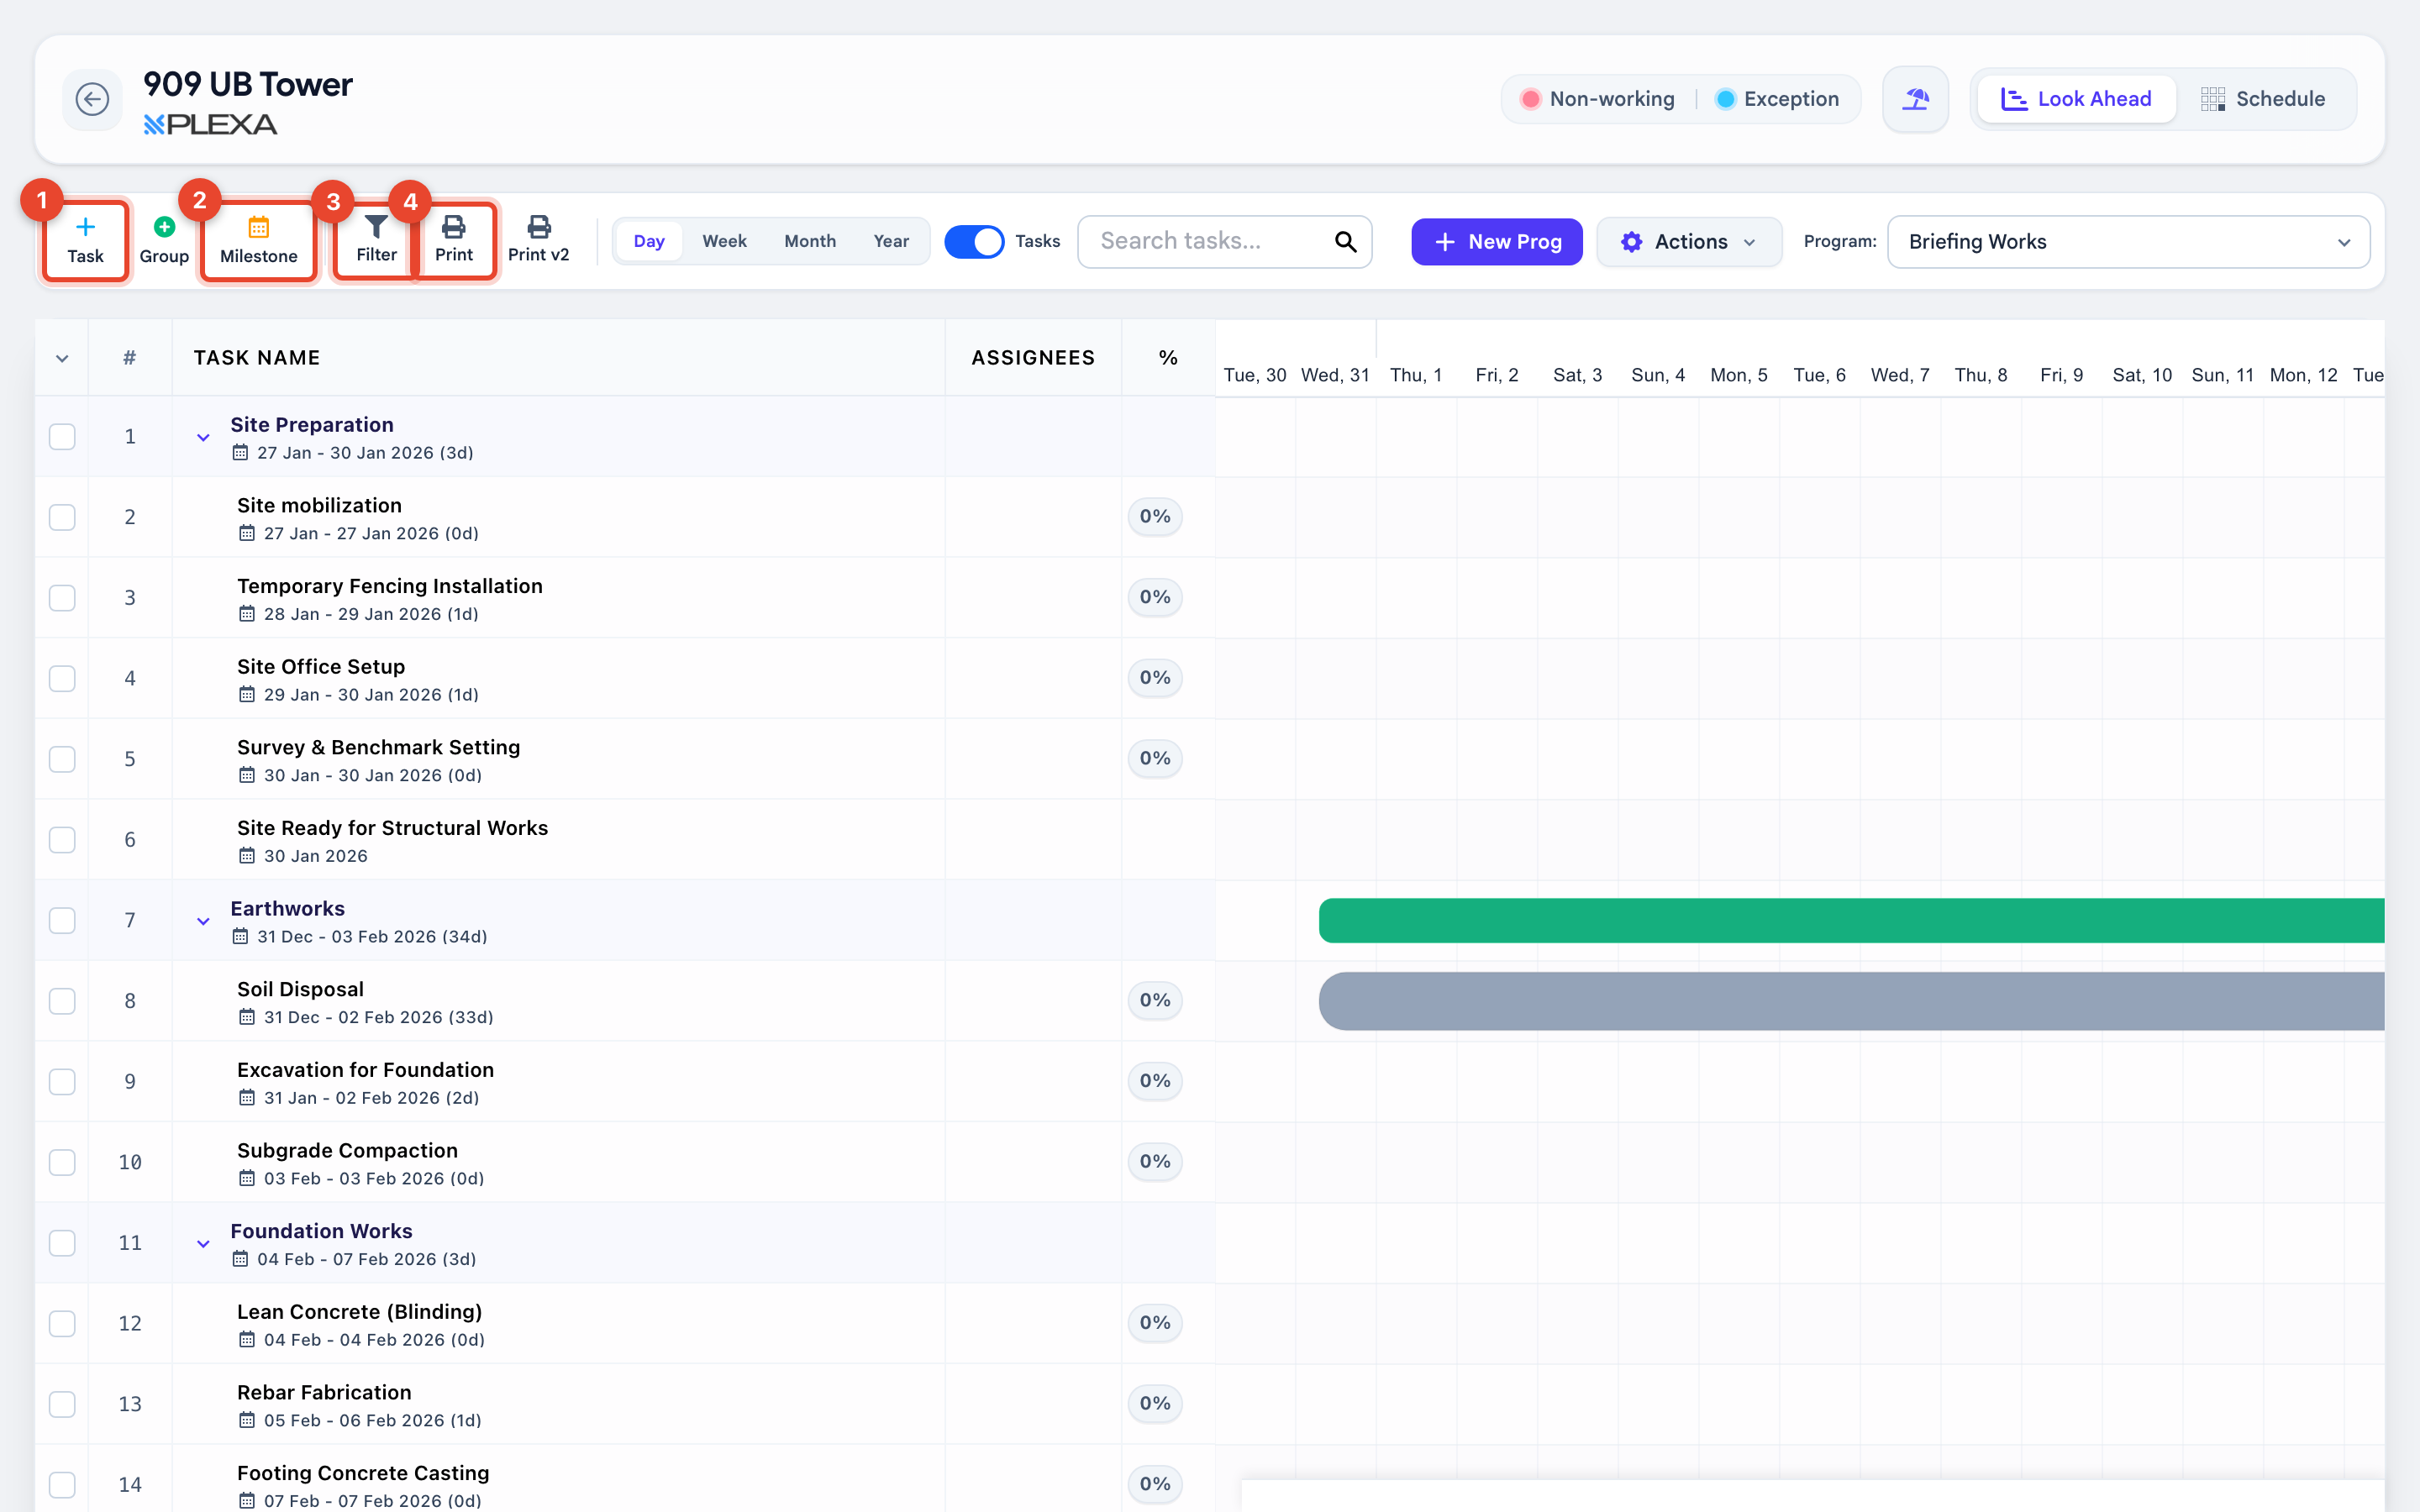Click calendar icon under Soil Disposal
The image size is (2420, 1512).
[247, 1017]
